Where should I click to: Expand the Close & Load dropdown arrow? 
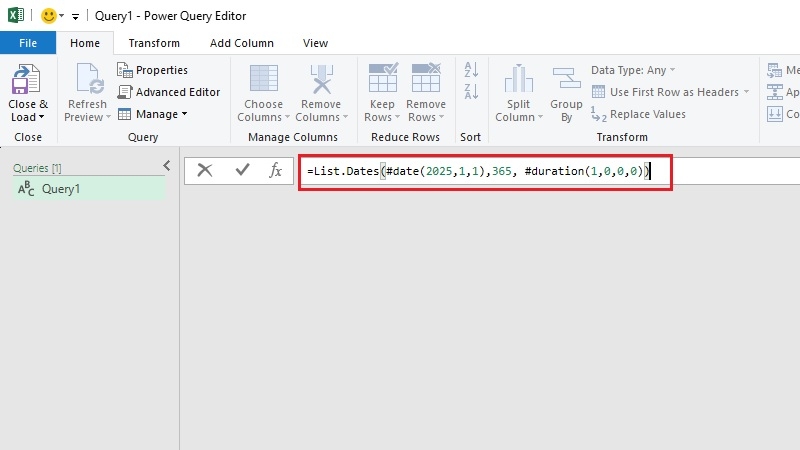pos(41,117)
